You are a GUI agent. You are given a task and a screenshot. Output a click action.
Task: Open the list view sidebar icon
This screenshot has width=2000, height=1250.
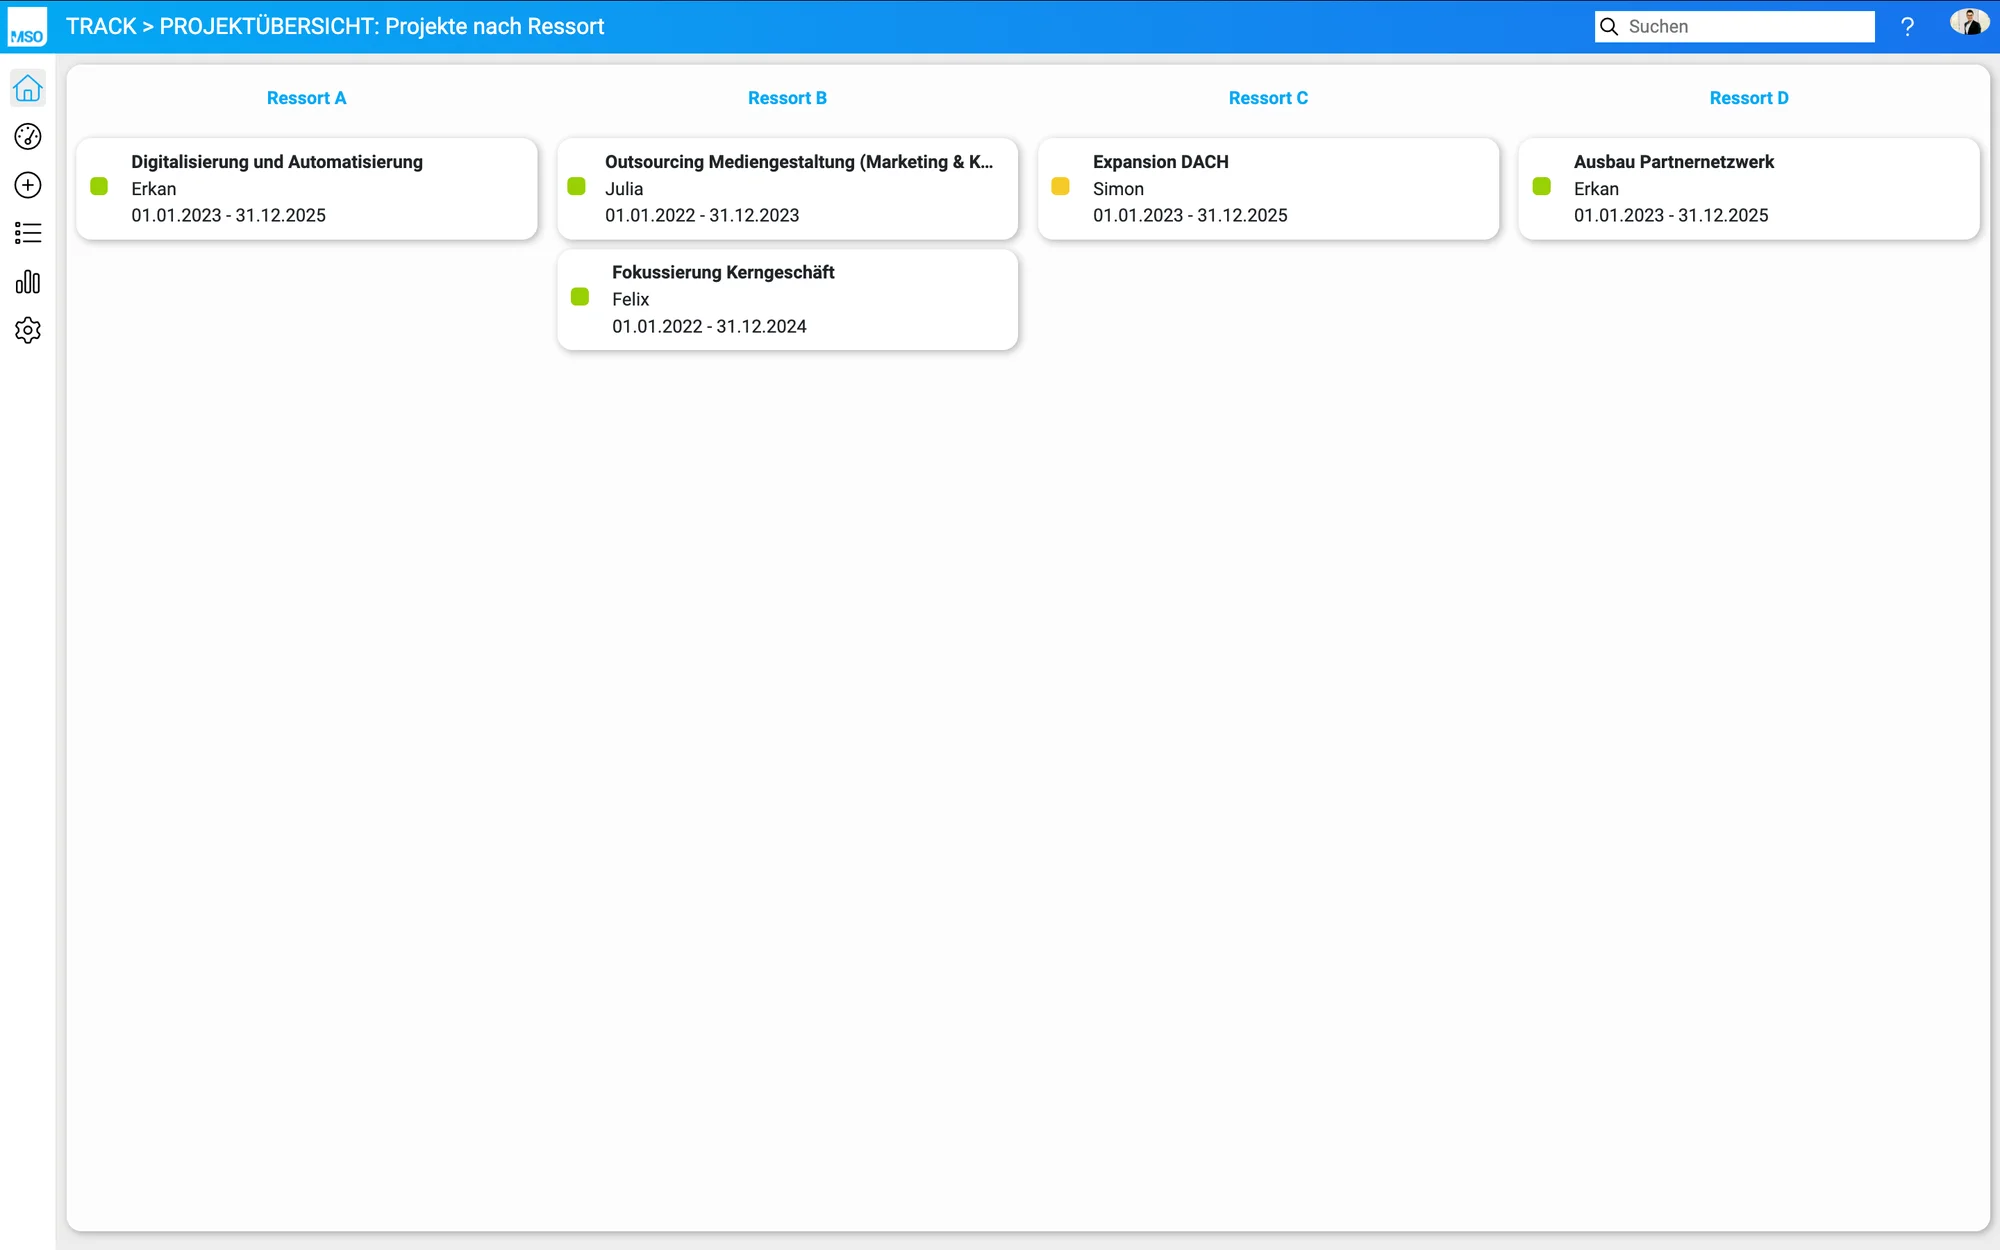tap(28, 233)
